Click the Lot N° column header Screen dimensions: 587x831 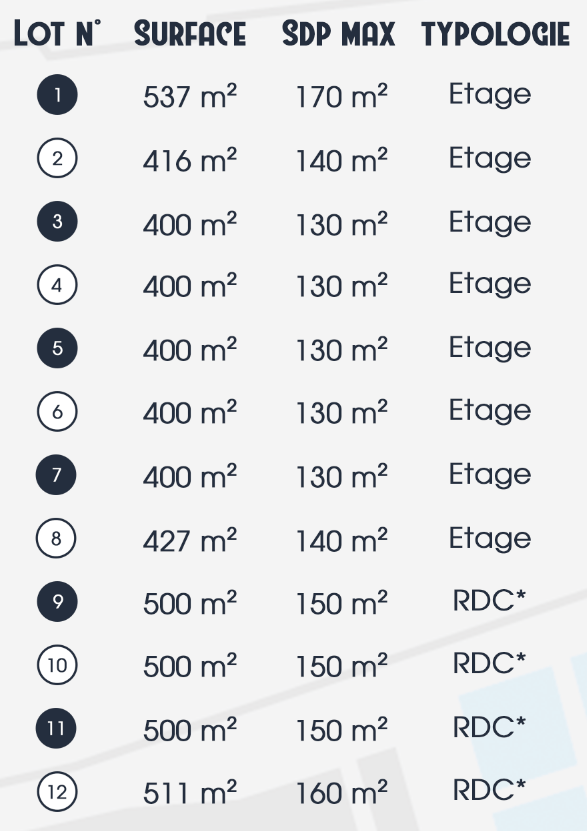pyautogui.click(x=57, y=33)
